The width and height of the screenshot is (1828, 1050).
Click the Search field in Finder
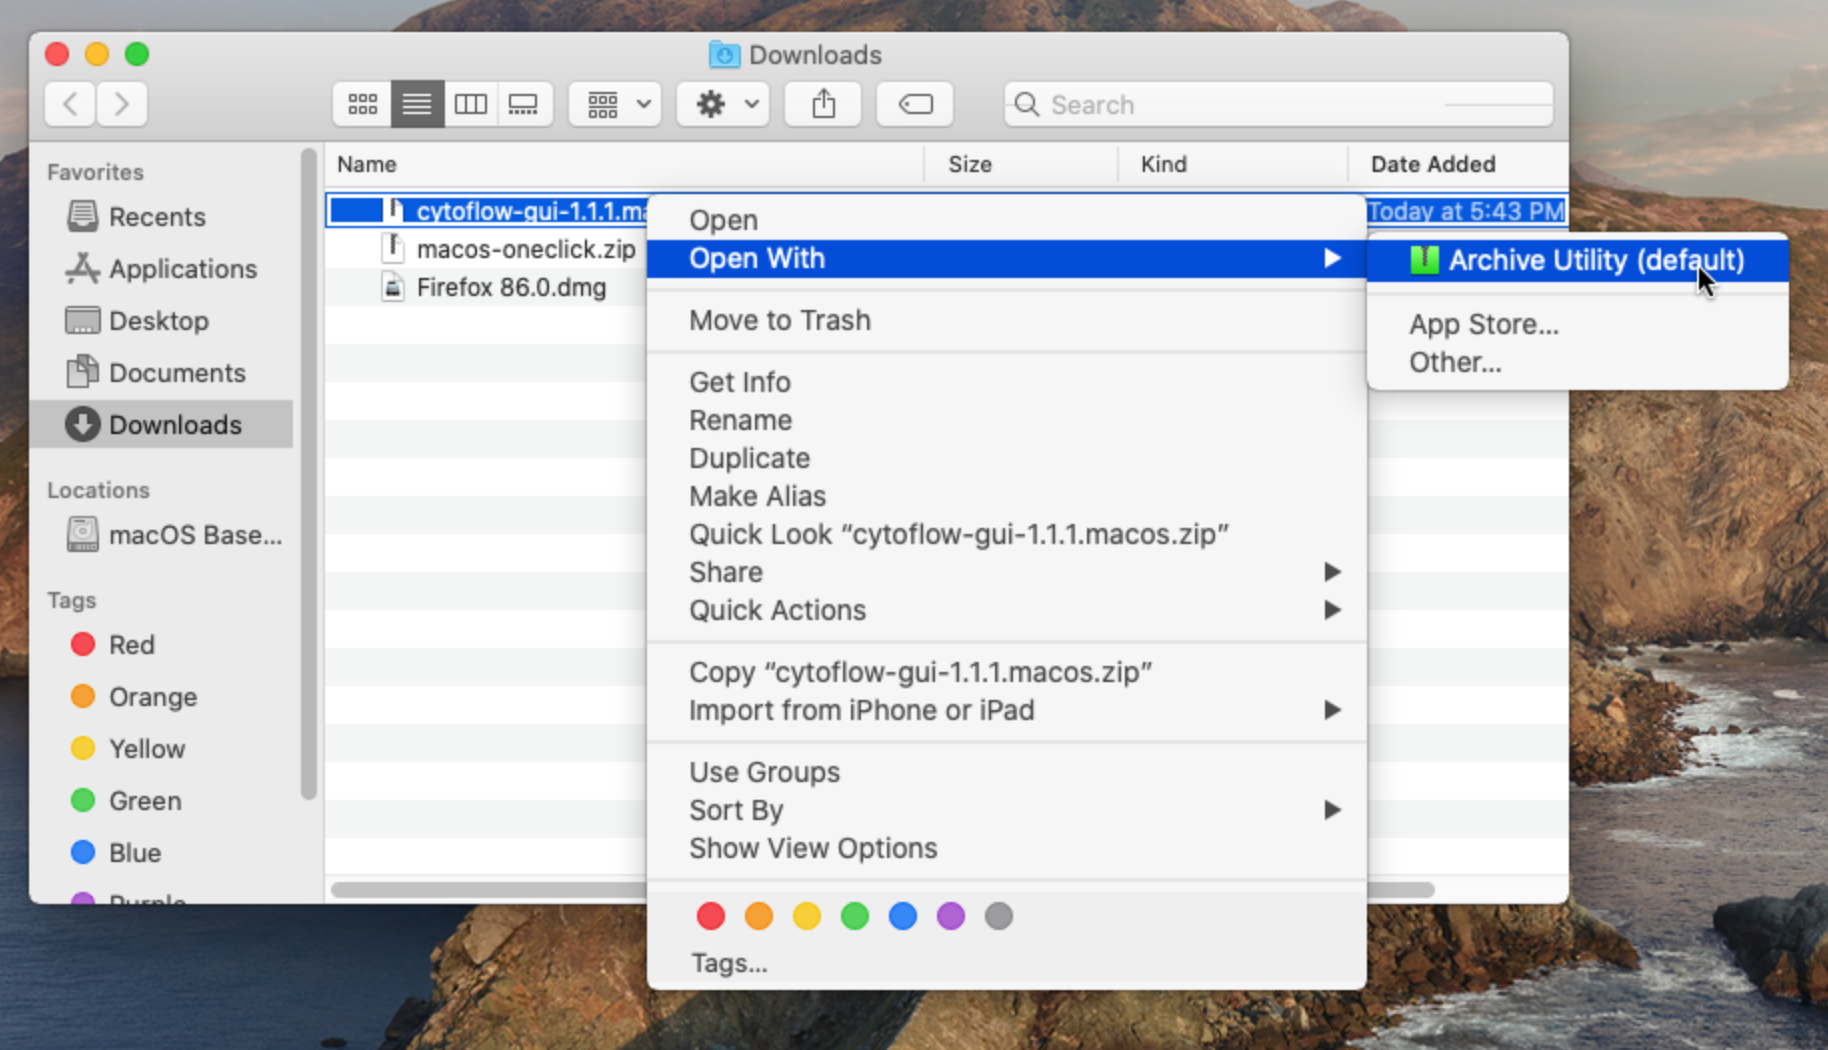[x=1279, y=104]
